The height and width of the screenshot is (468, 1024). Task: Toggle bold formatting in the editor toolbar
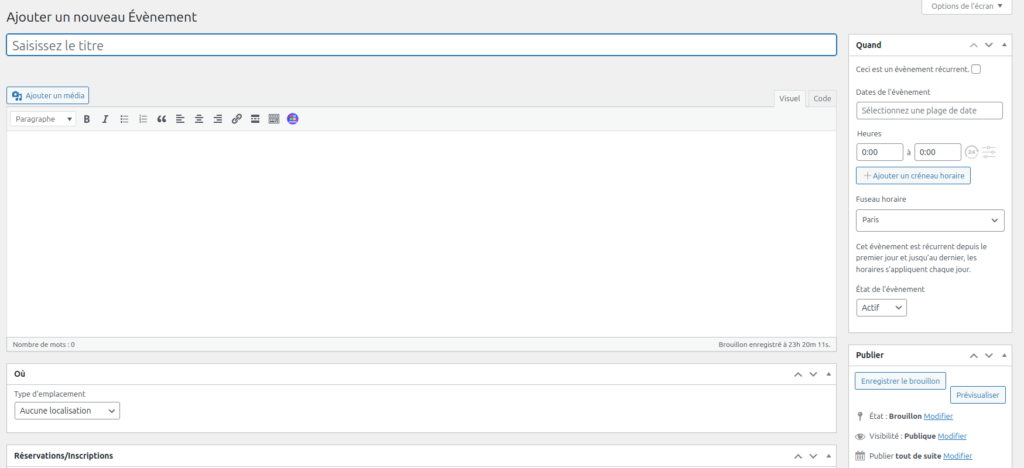pos(87,119)
